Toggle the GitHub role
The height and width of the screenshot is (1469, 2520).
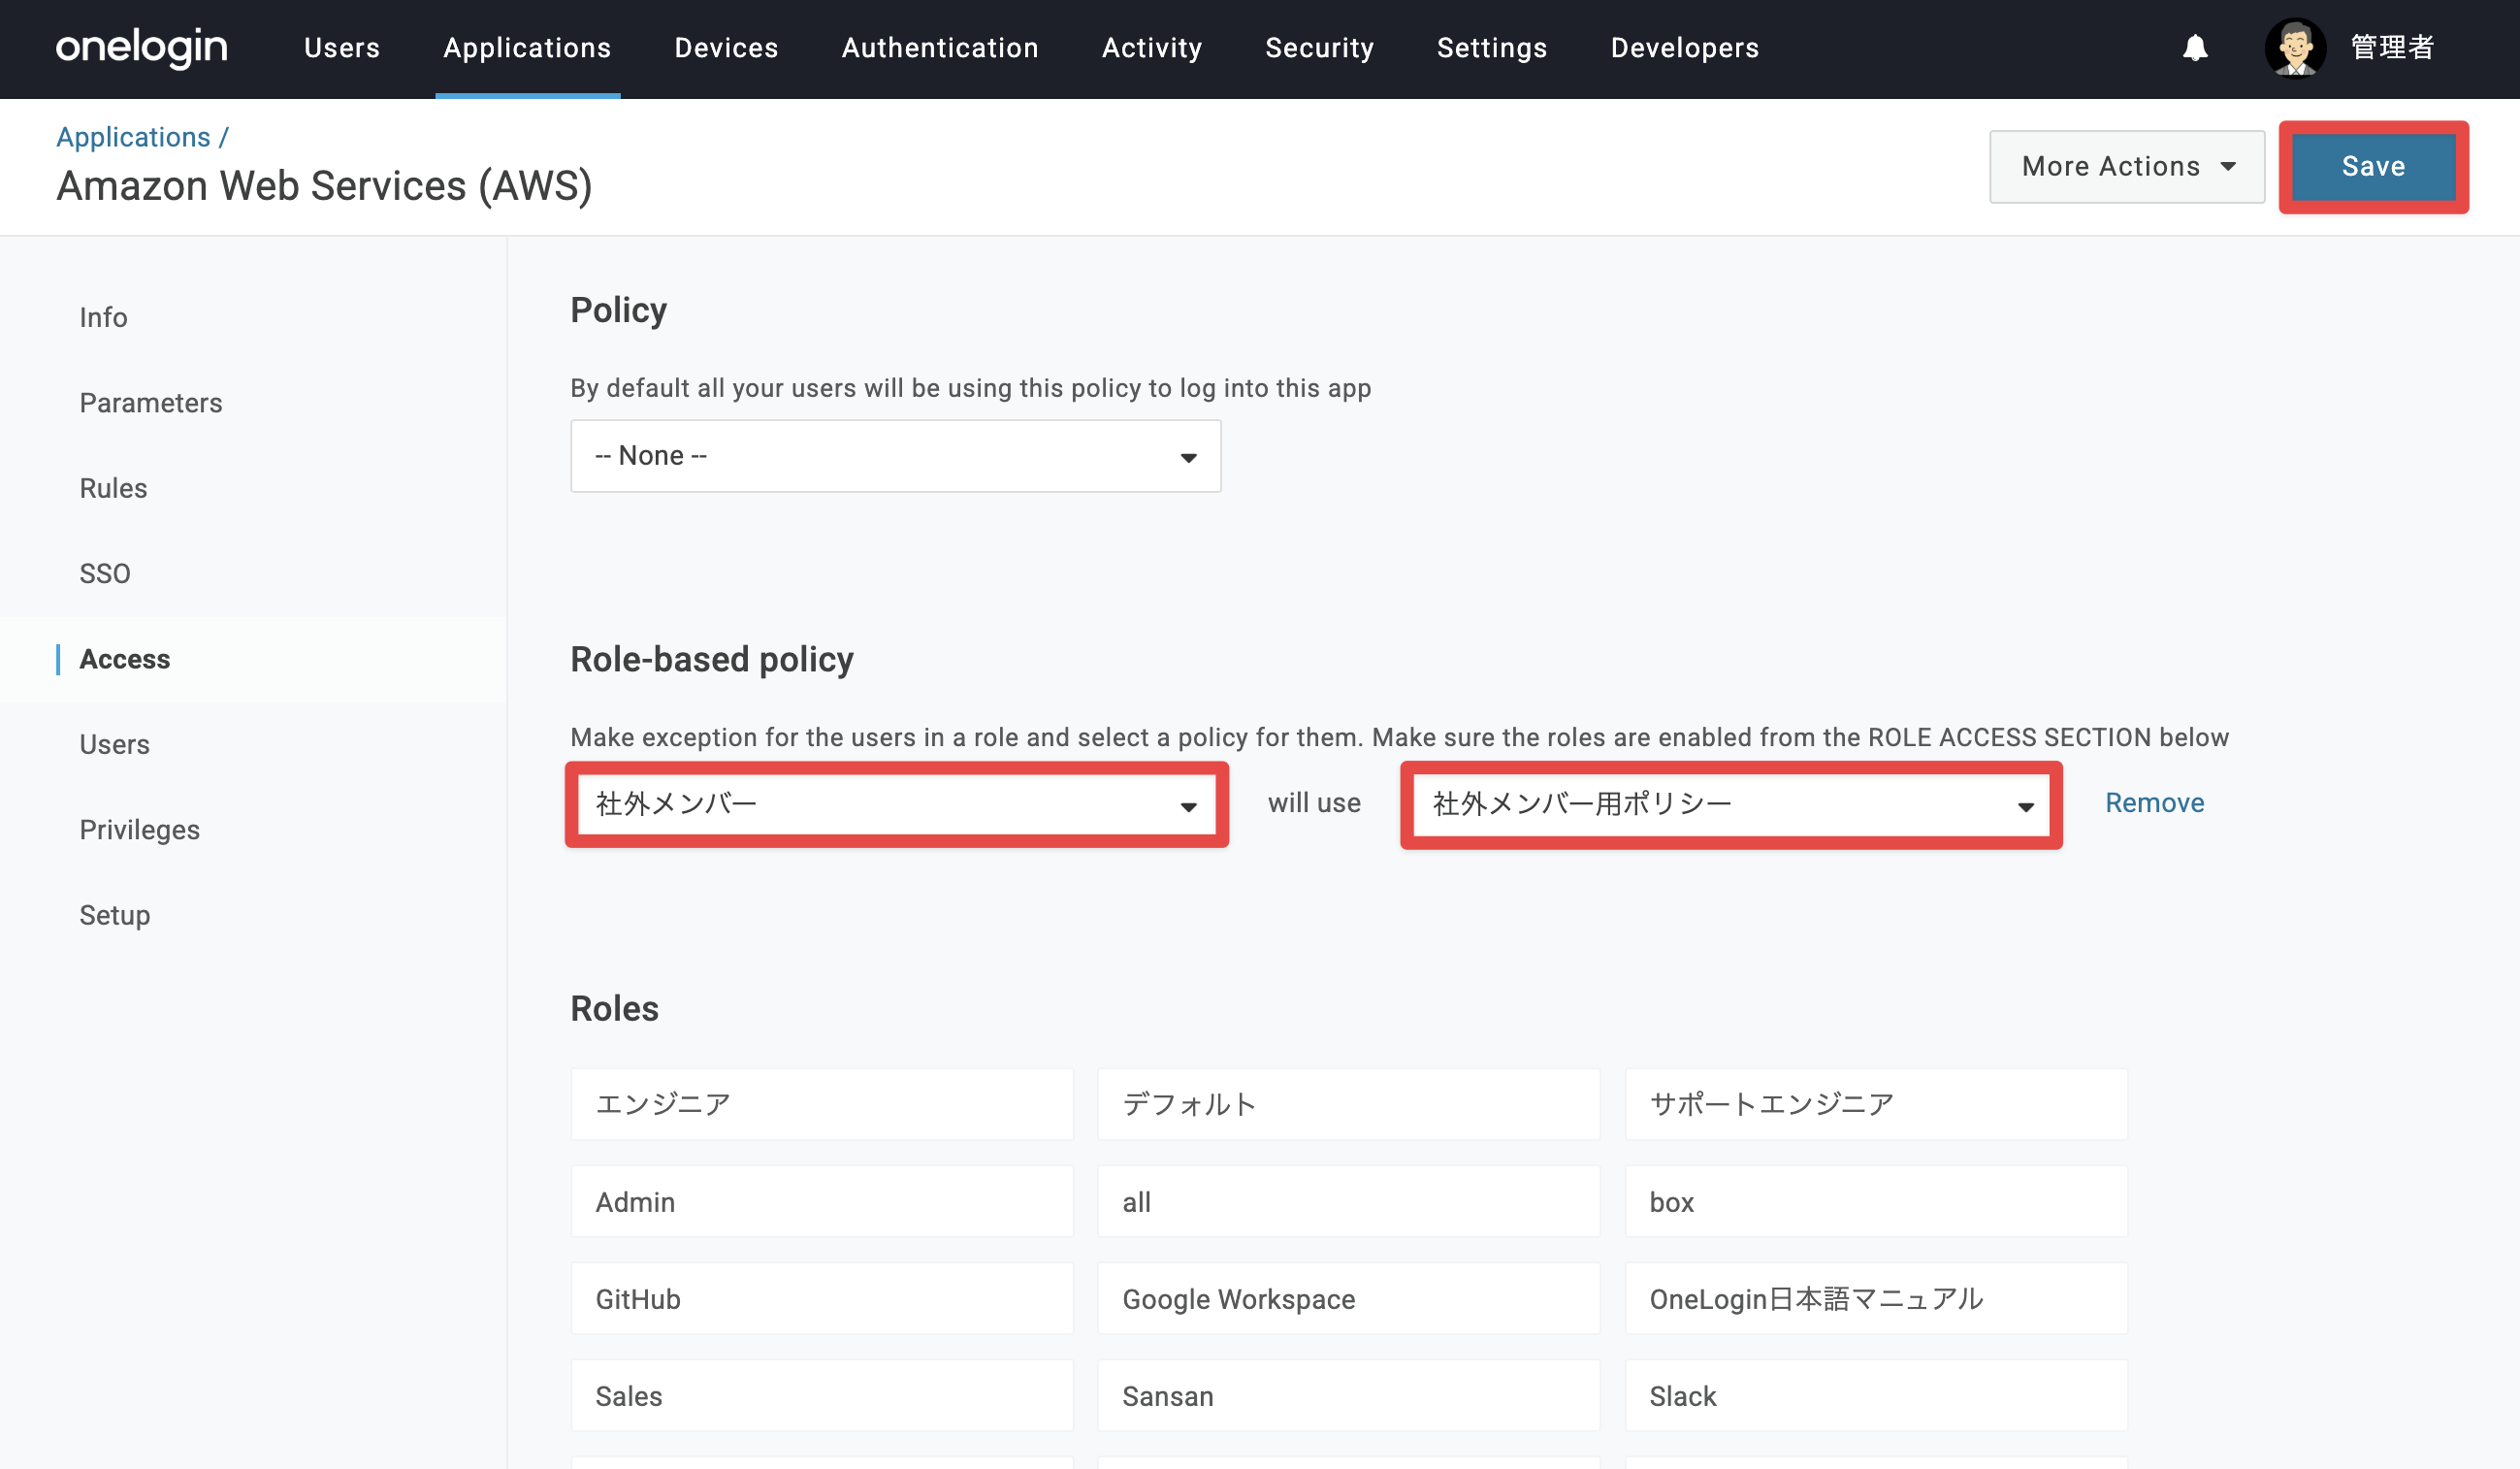tap(822, 1298)
